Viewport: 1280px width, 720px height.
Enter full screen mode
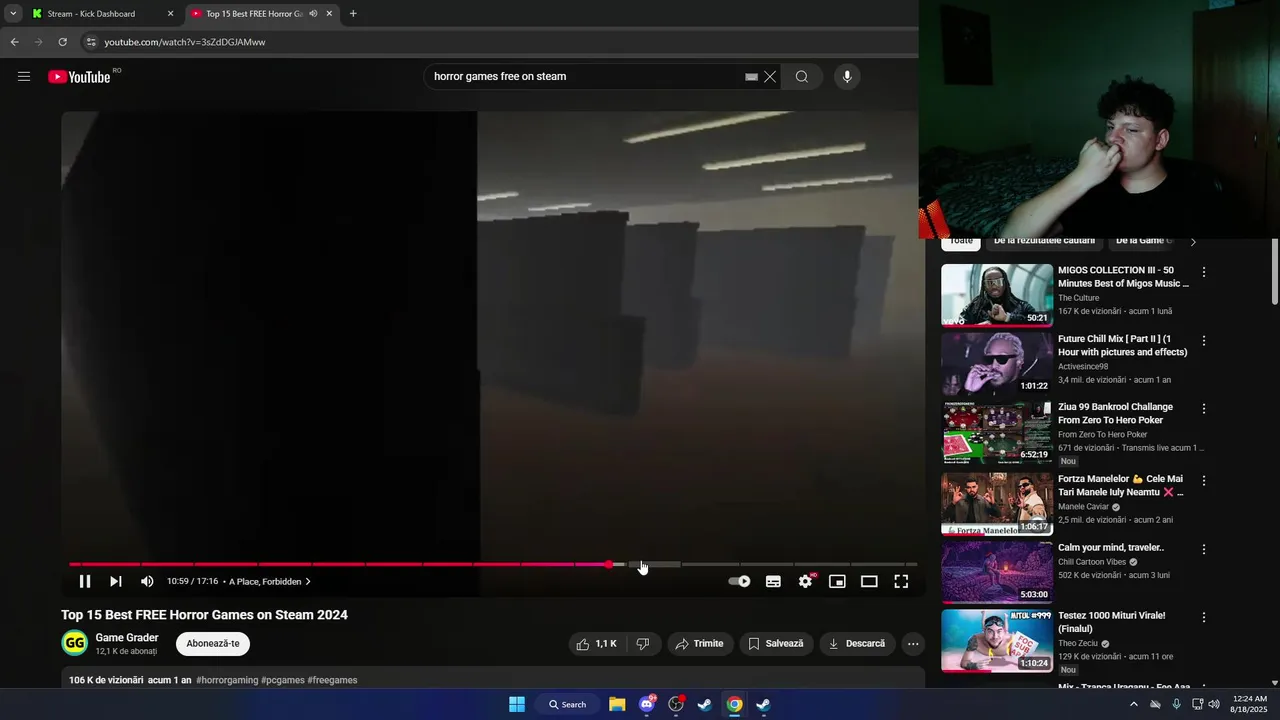(x=901, y=581)
